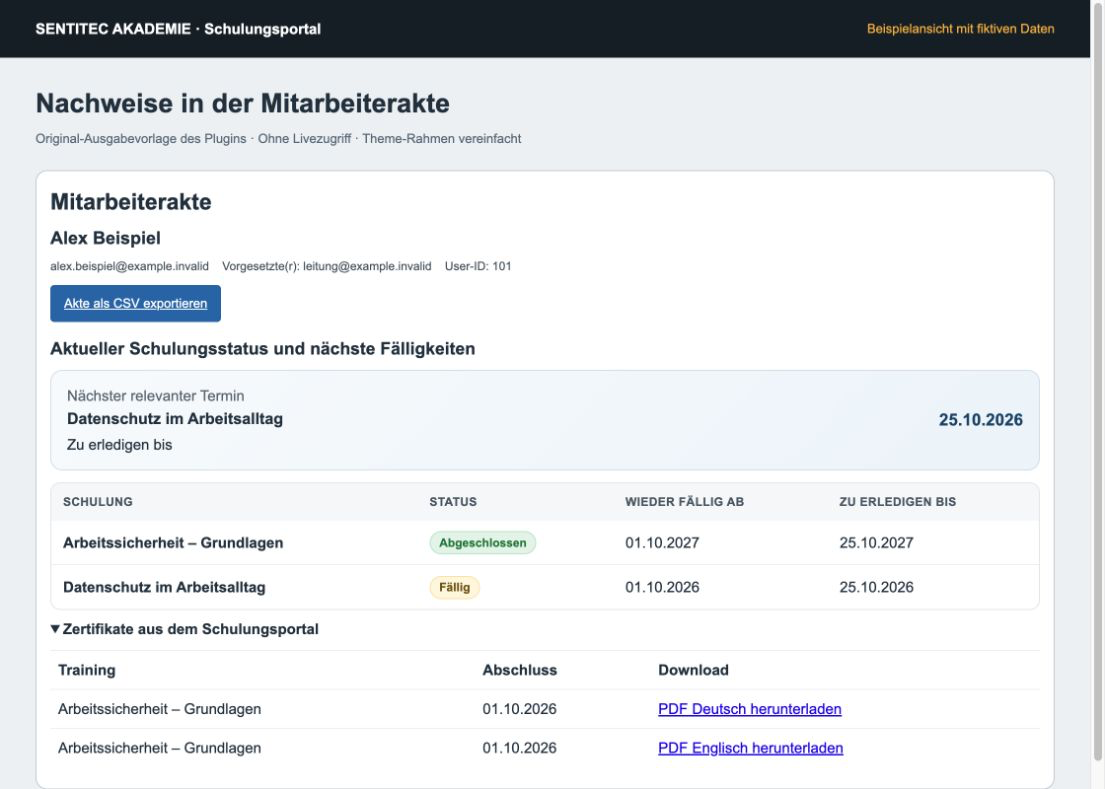This screenshot has width=1105, height=789.
Task: Open 'PDF Deutsch herunterladen' link
Action: pos(750,709)
